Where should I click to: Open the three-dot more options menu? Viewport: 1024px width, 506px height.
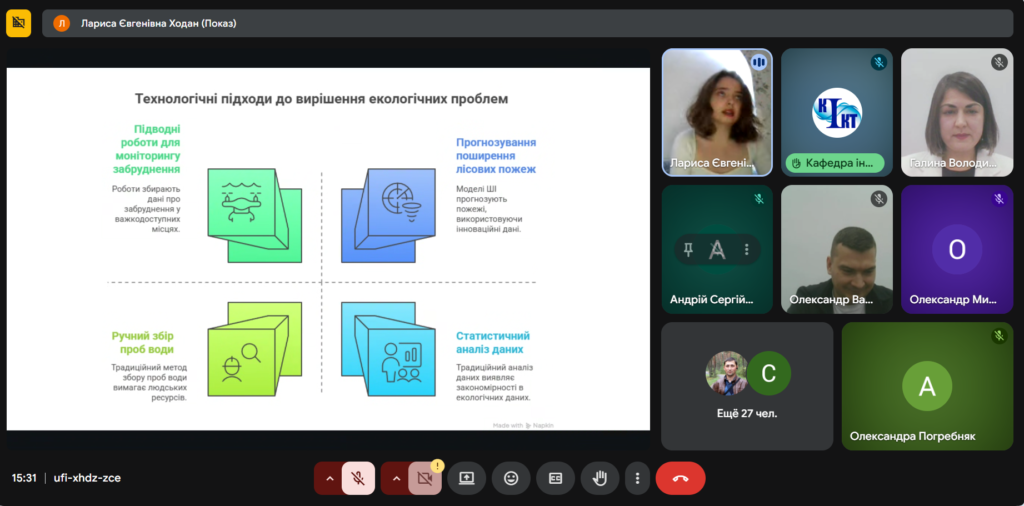(637, 478)
